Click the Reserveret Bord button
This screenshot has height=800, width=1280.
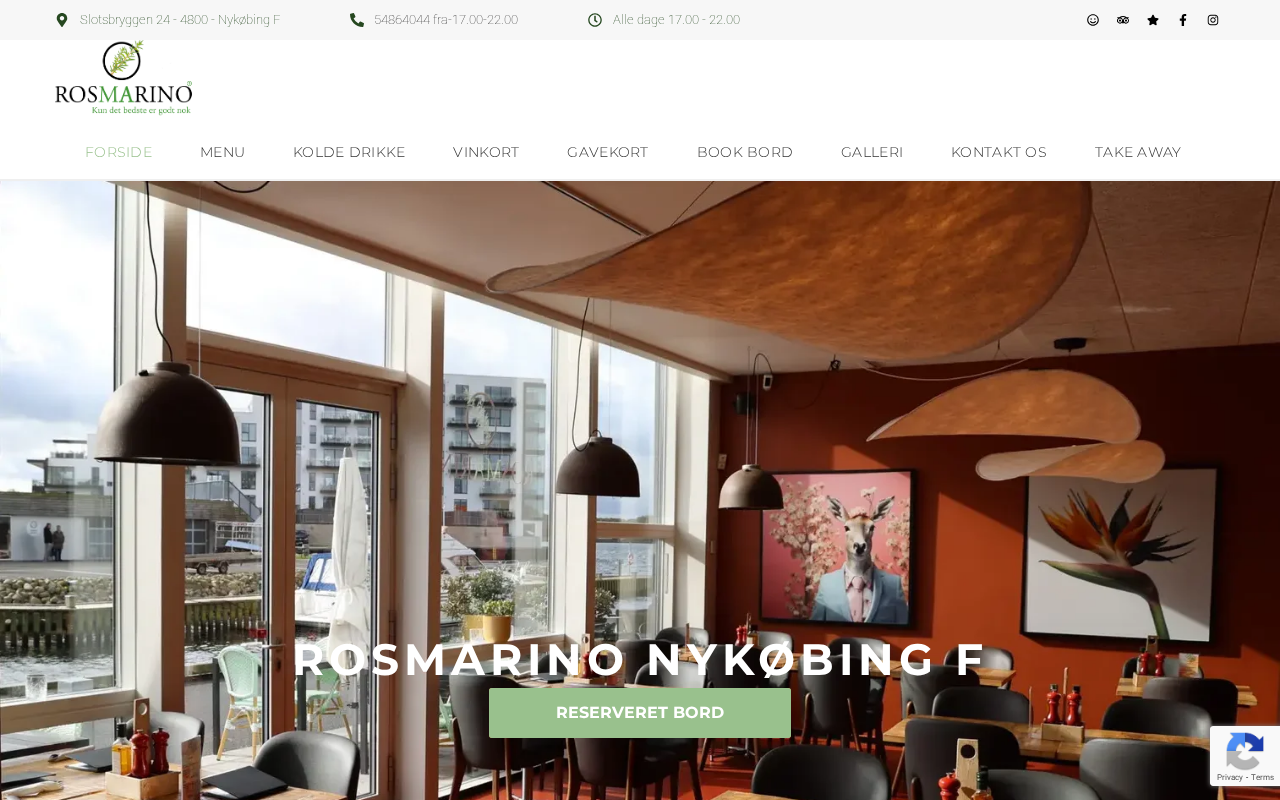pyautogui.click(x=640, y=713)
